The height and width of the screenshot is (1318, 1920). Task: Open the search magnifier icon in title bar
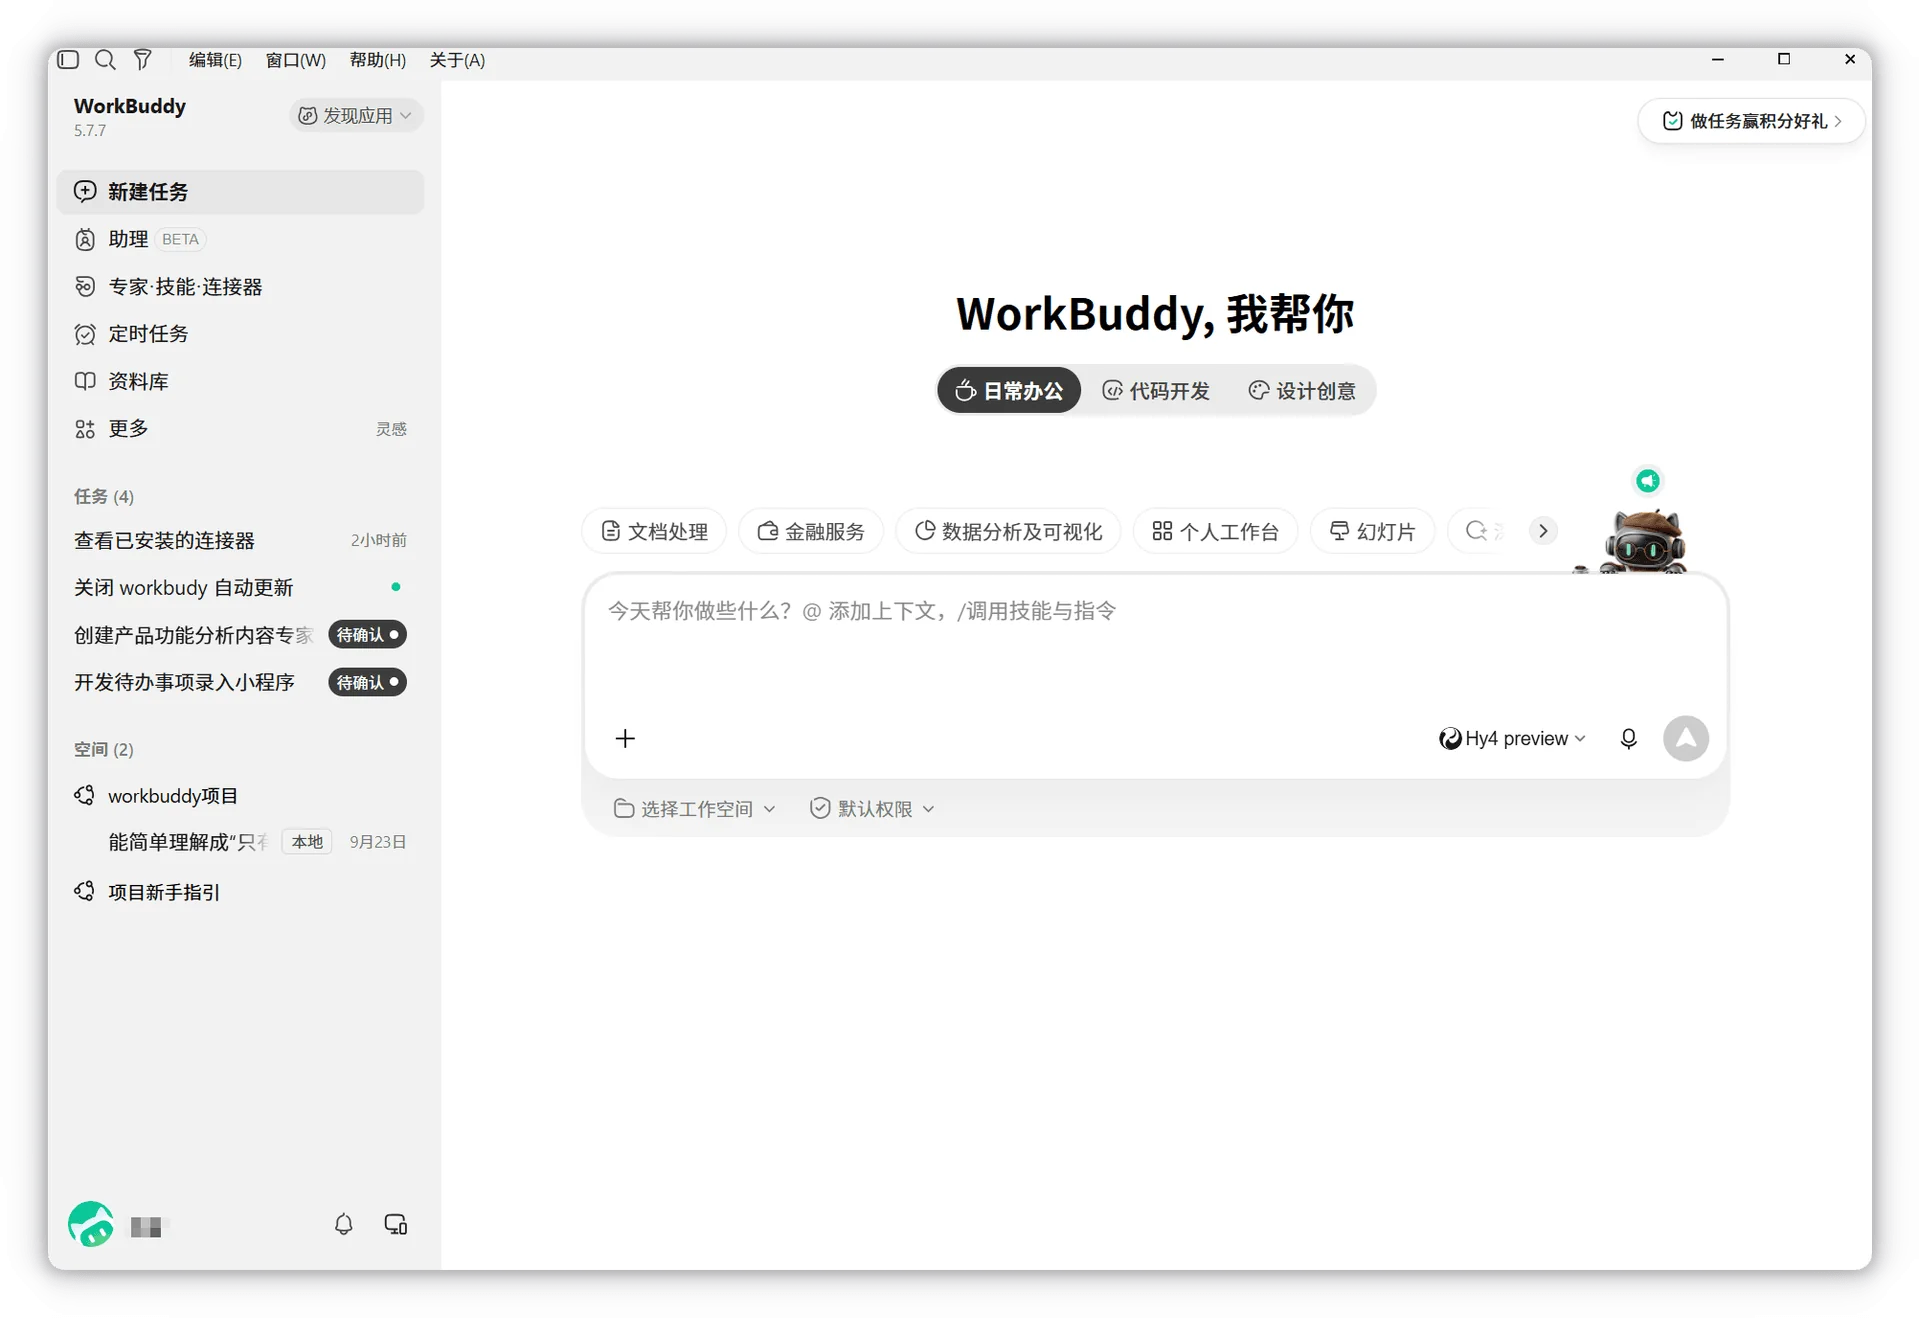tap(105, 60)
